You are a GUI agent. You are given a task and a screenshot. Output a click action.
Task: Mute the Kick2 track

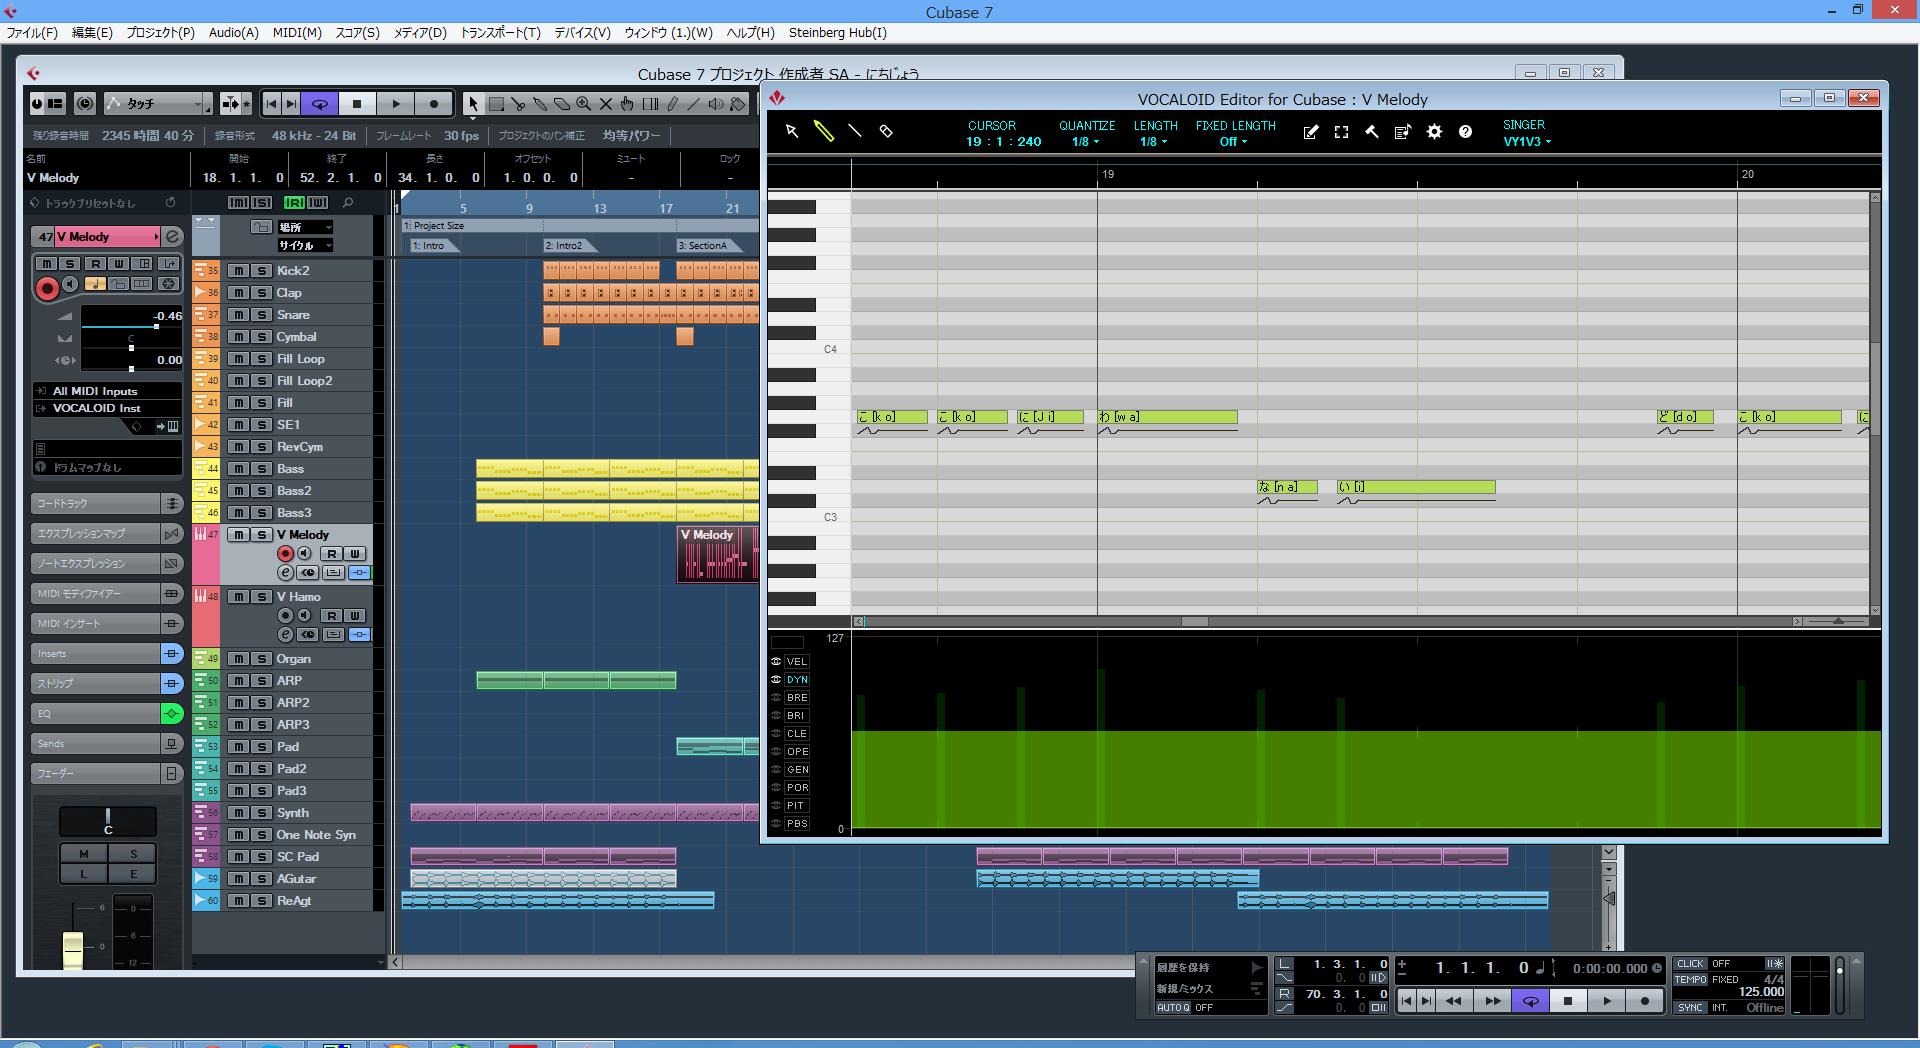[x=238, y=271]
